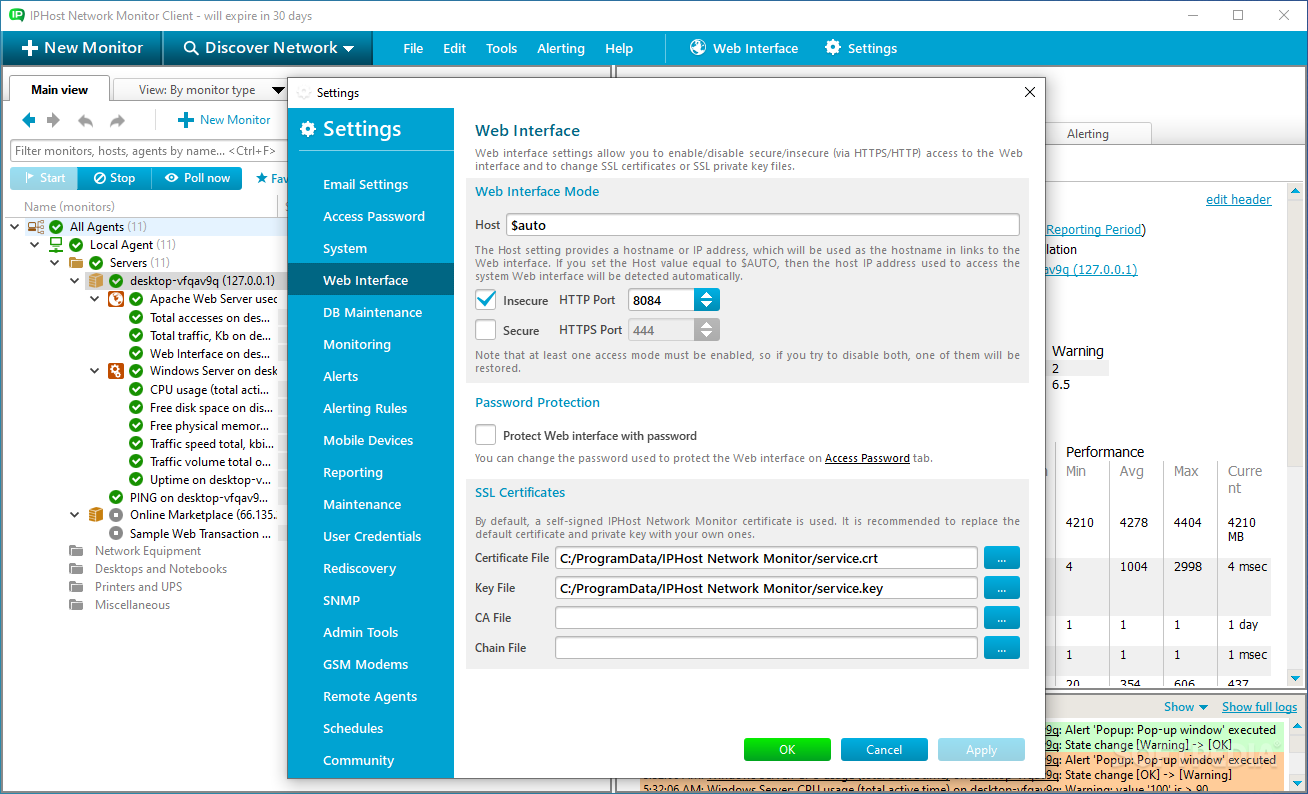1308x794 pixels.
Task: Click the Apache Web Server application icon
Action: point(116,299)
